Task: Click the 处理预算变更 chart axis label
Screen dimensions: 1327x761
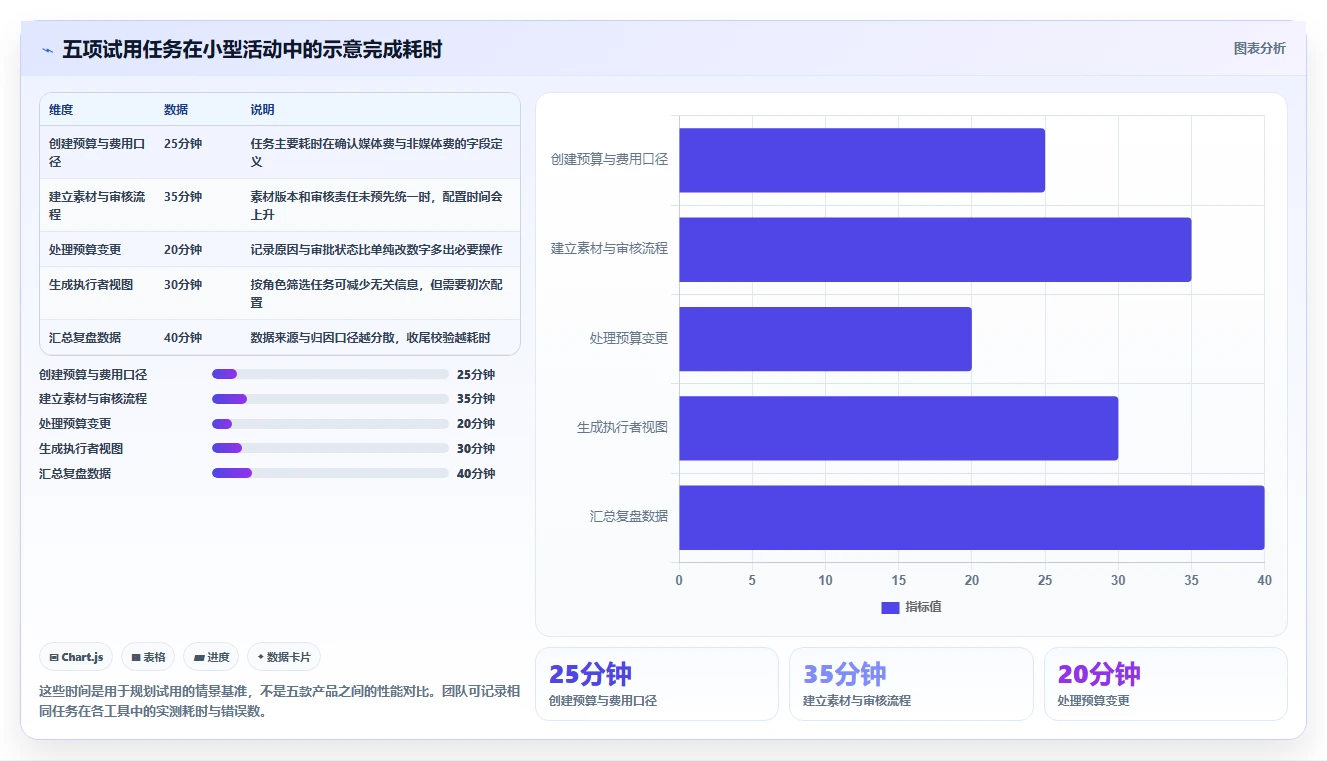Action: [x=629, y=338]
